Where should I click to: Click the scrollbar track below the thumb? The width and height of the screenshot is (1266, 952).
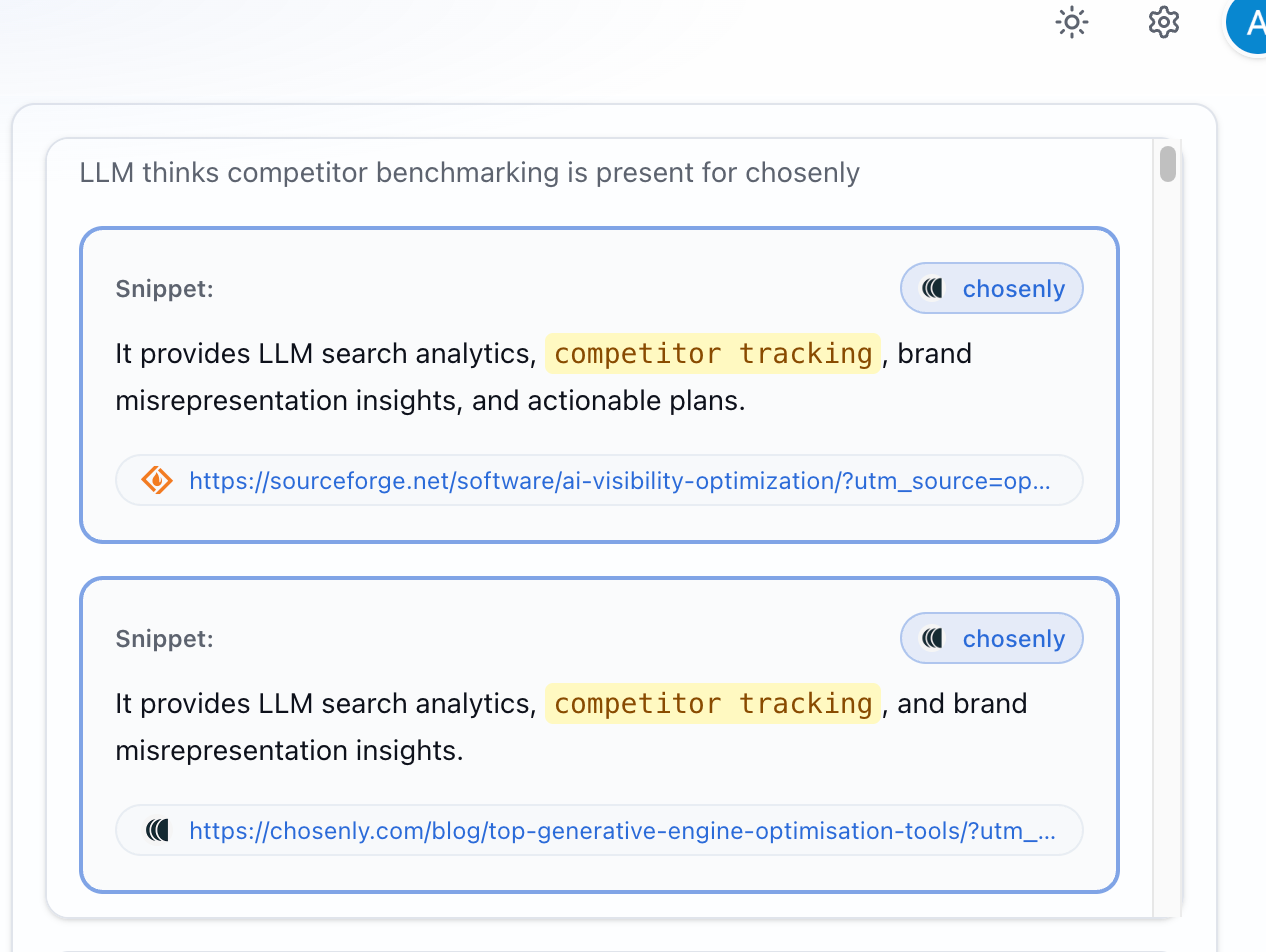[1167, 550]
